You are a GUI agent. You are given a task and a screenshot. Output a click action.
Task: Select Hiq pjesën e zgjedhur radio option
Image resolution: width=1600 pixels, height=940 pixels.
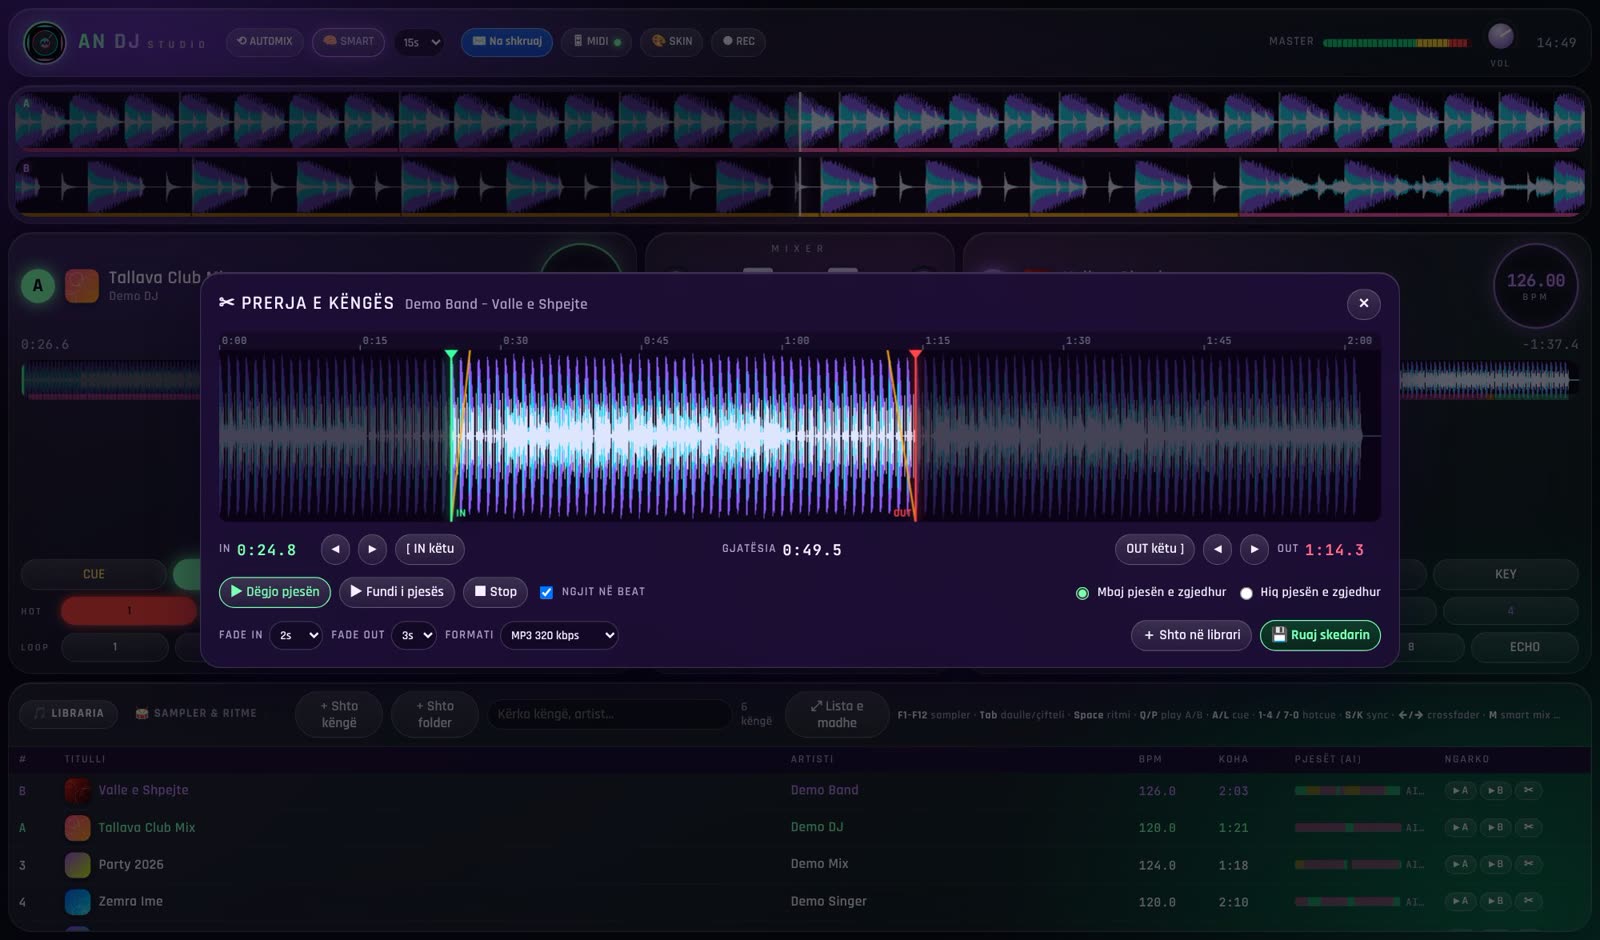coord(1246,593)
